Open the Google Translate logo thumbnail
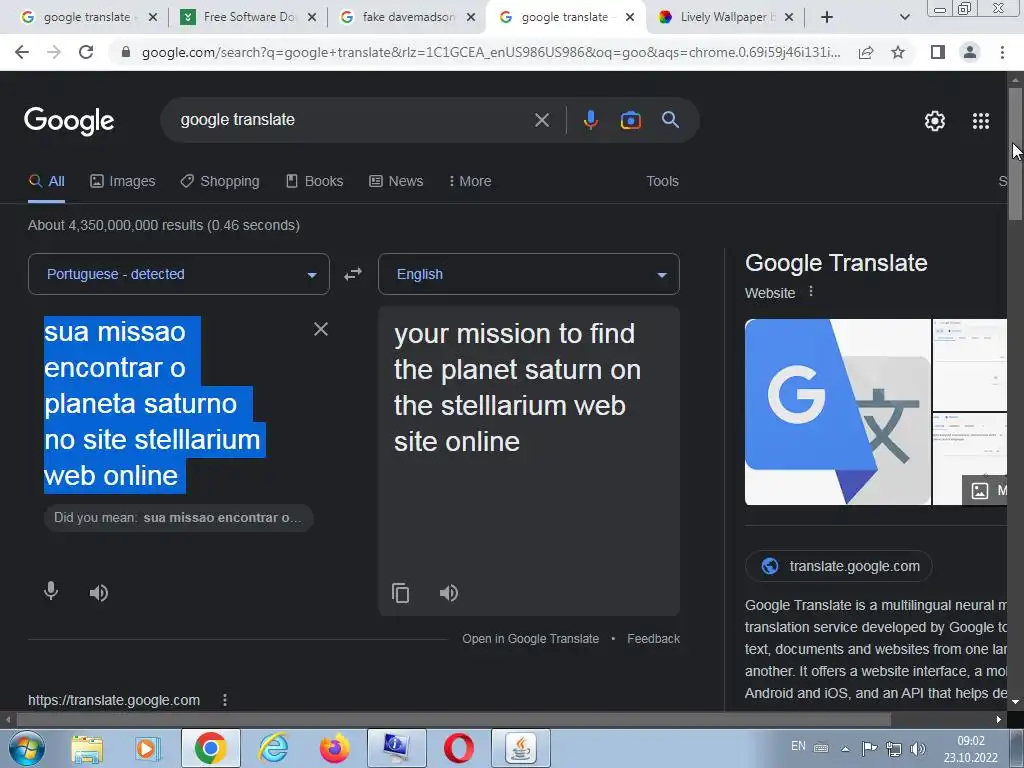Viewport: 1024px width, 768px height. tap(837, 411)
